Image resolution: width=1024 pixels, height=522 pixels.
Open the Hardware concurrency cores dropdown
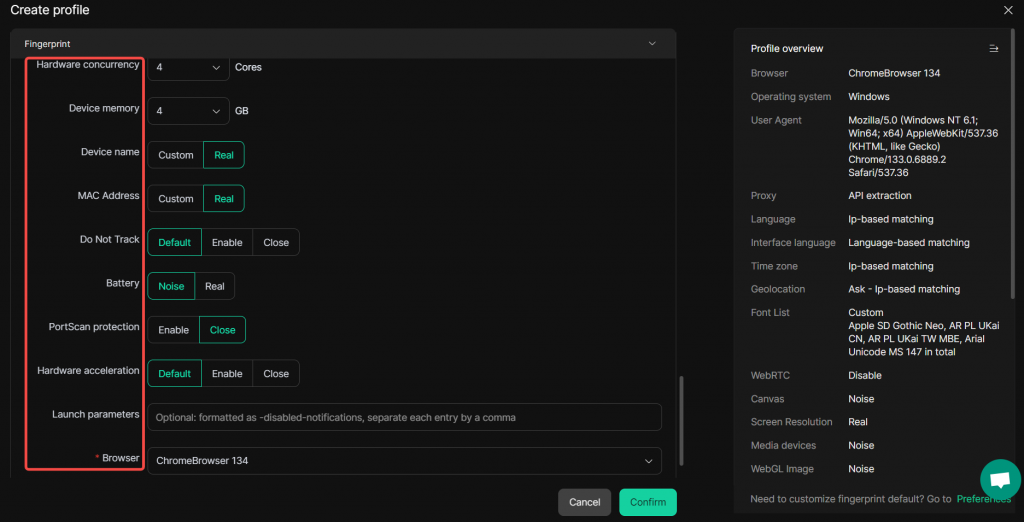point(188,68)
